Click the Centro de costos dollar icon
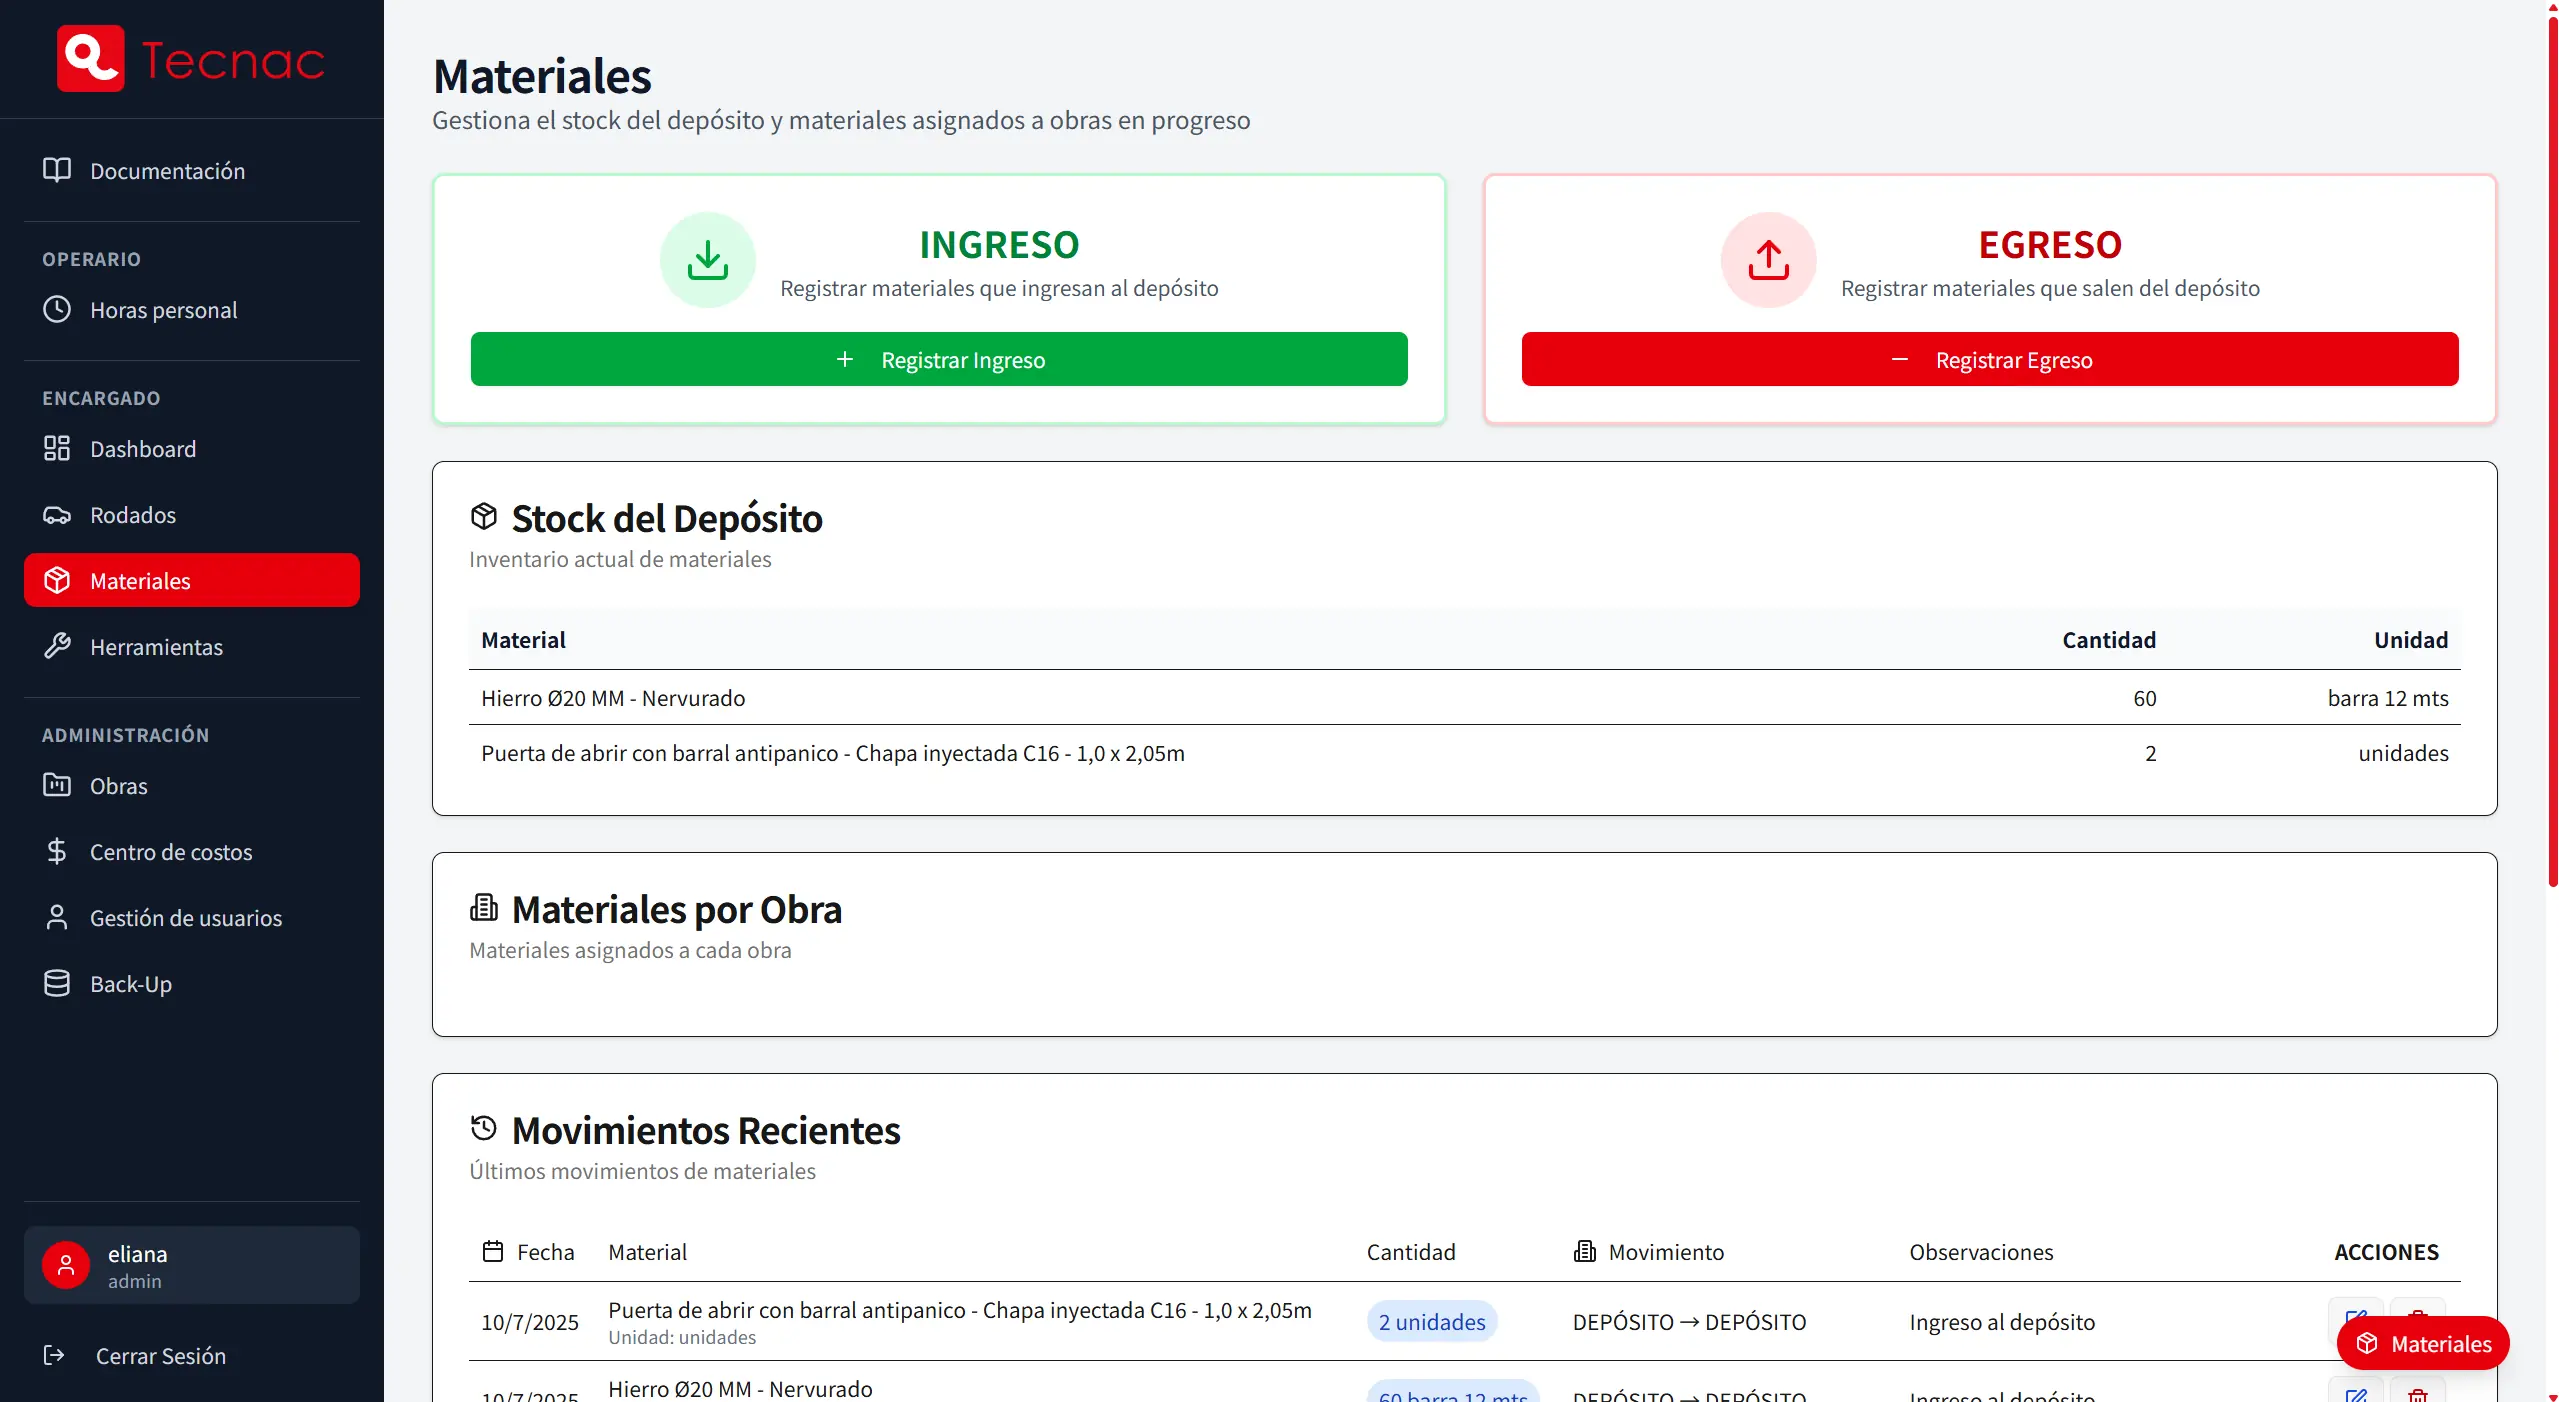Viewport: 2559px width, 1402px height. click(56, 851)
